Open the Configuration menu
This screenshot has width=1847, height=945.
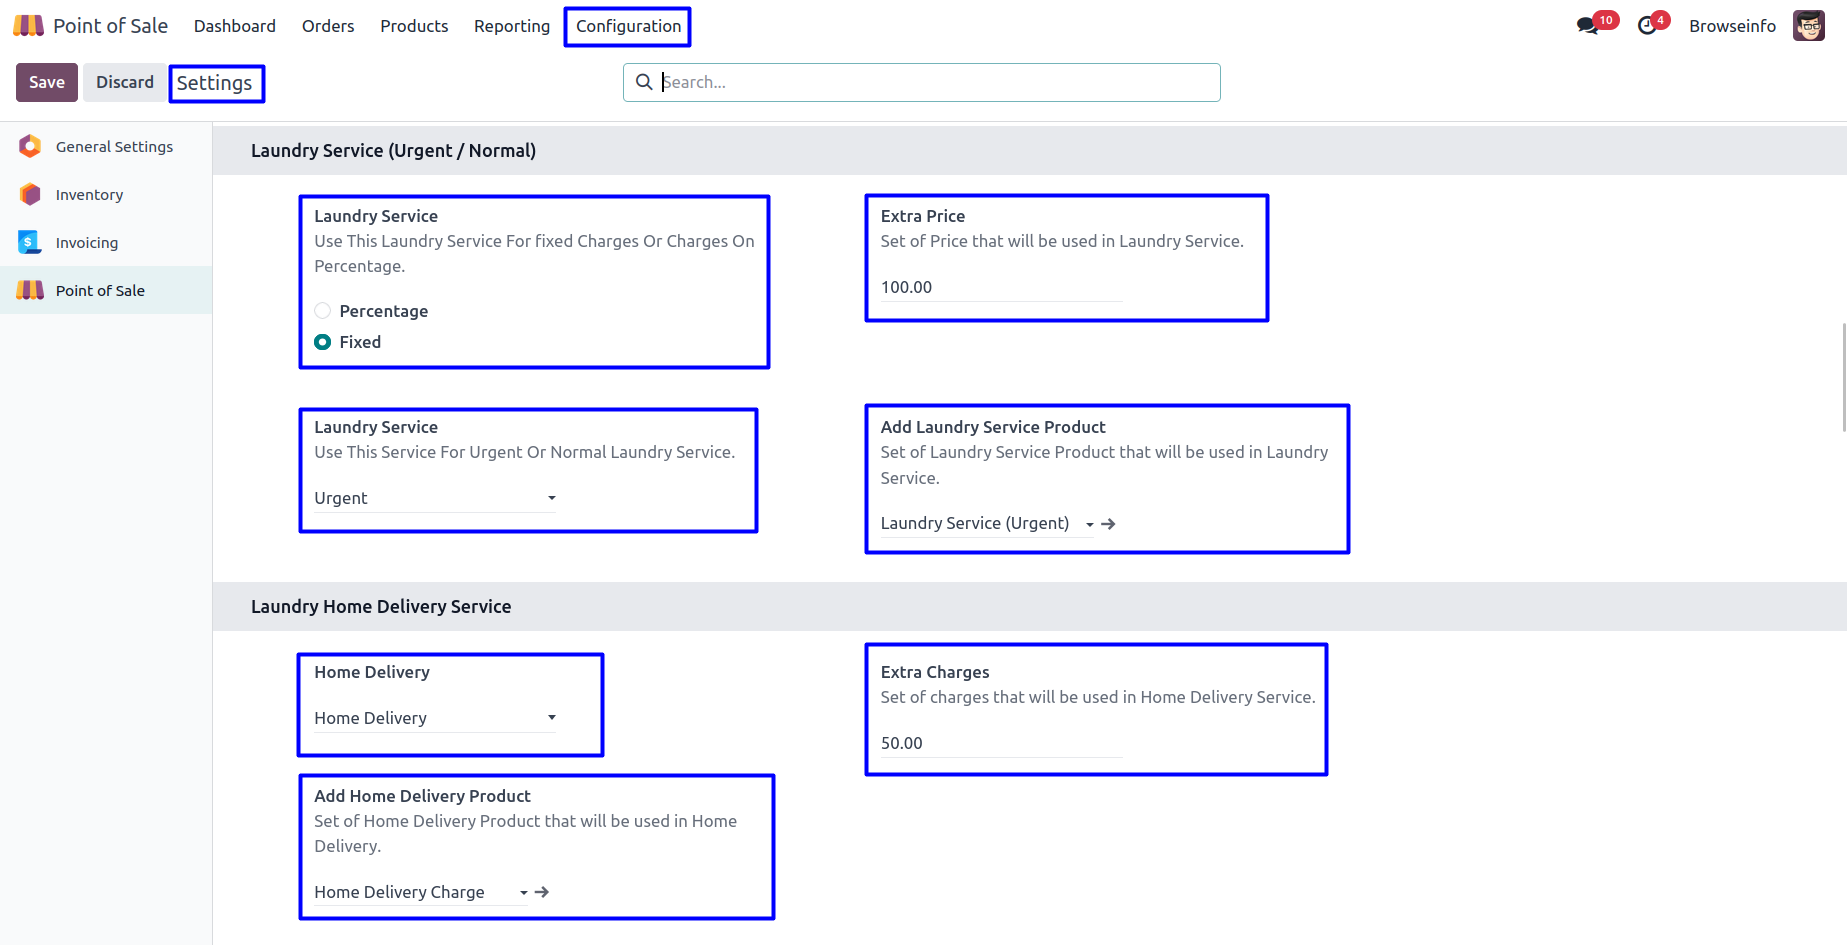[x=628, y=26]
